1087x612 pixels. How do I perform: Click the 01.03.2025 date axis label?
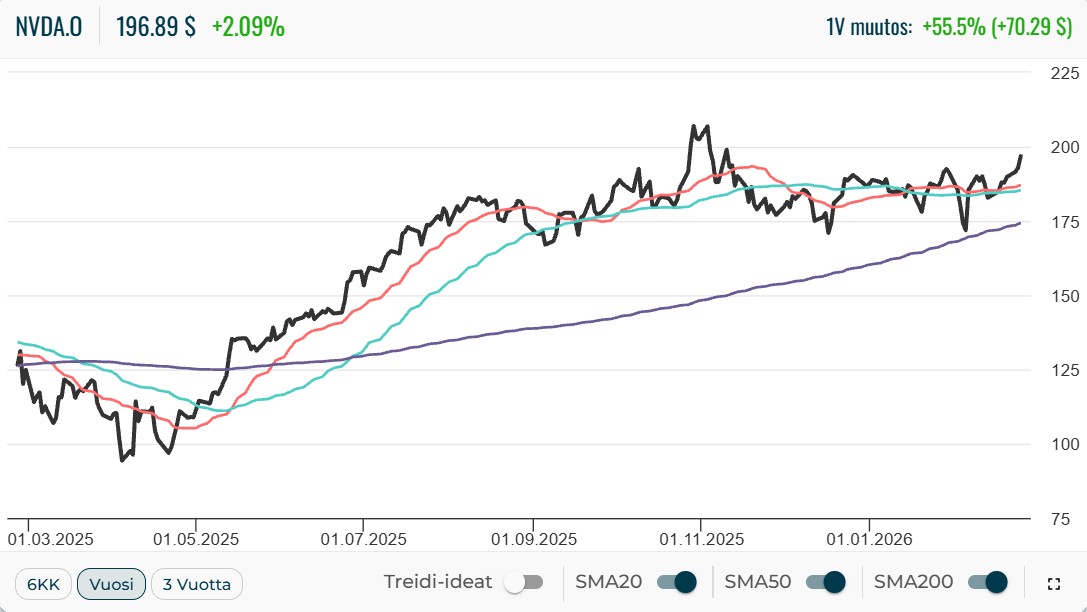click(x=50, y=539)
